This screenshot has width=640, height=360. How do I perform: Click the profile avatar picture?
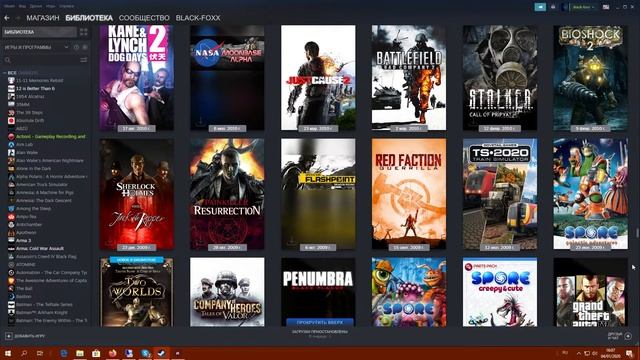565,7
